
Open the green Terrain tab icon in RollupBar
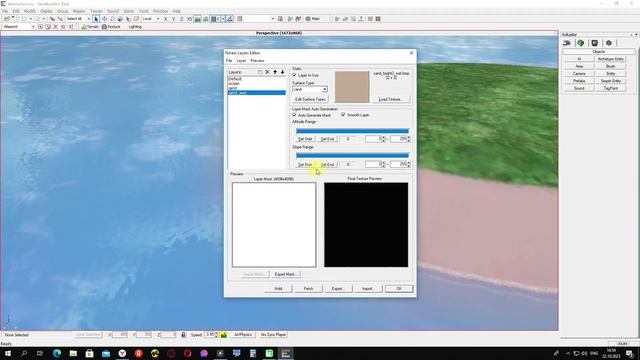pos(581,43)
